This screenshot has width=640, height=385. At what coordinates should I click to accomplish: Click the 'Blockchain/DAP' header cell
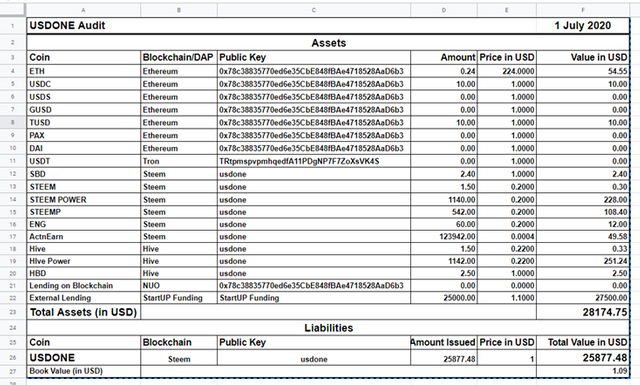pyautogui.click(x=179, y=58)
